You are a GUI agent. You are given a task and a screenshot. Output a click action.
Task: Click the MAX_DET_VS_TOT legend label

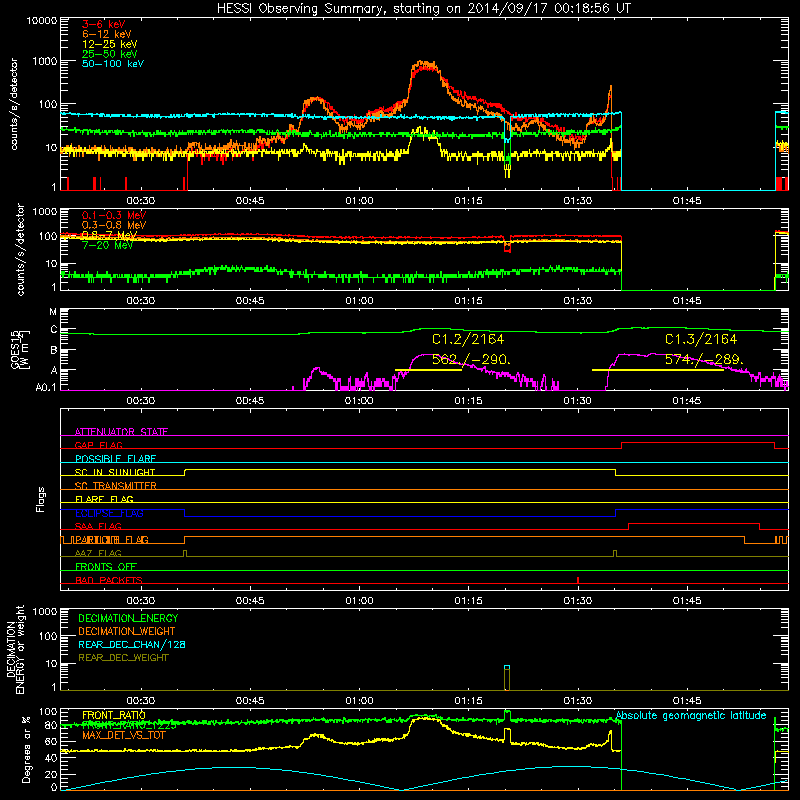pyautogui.click(x=124, y=736)
